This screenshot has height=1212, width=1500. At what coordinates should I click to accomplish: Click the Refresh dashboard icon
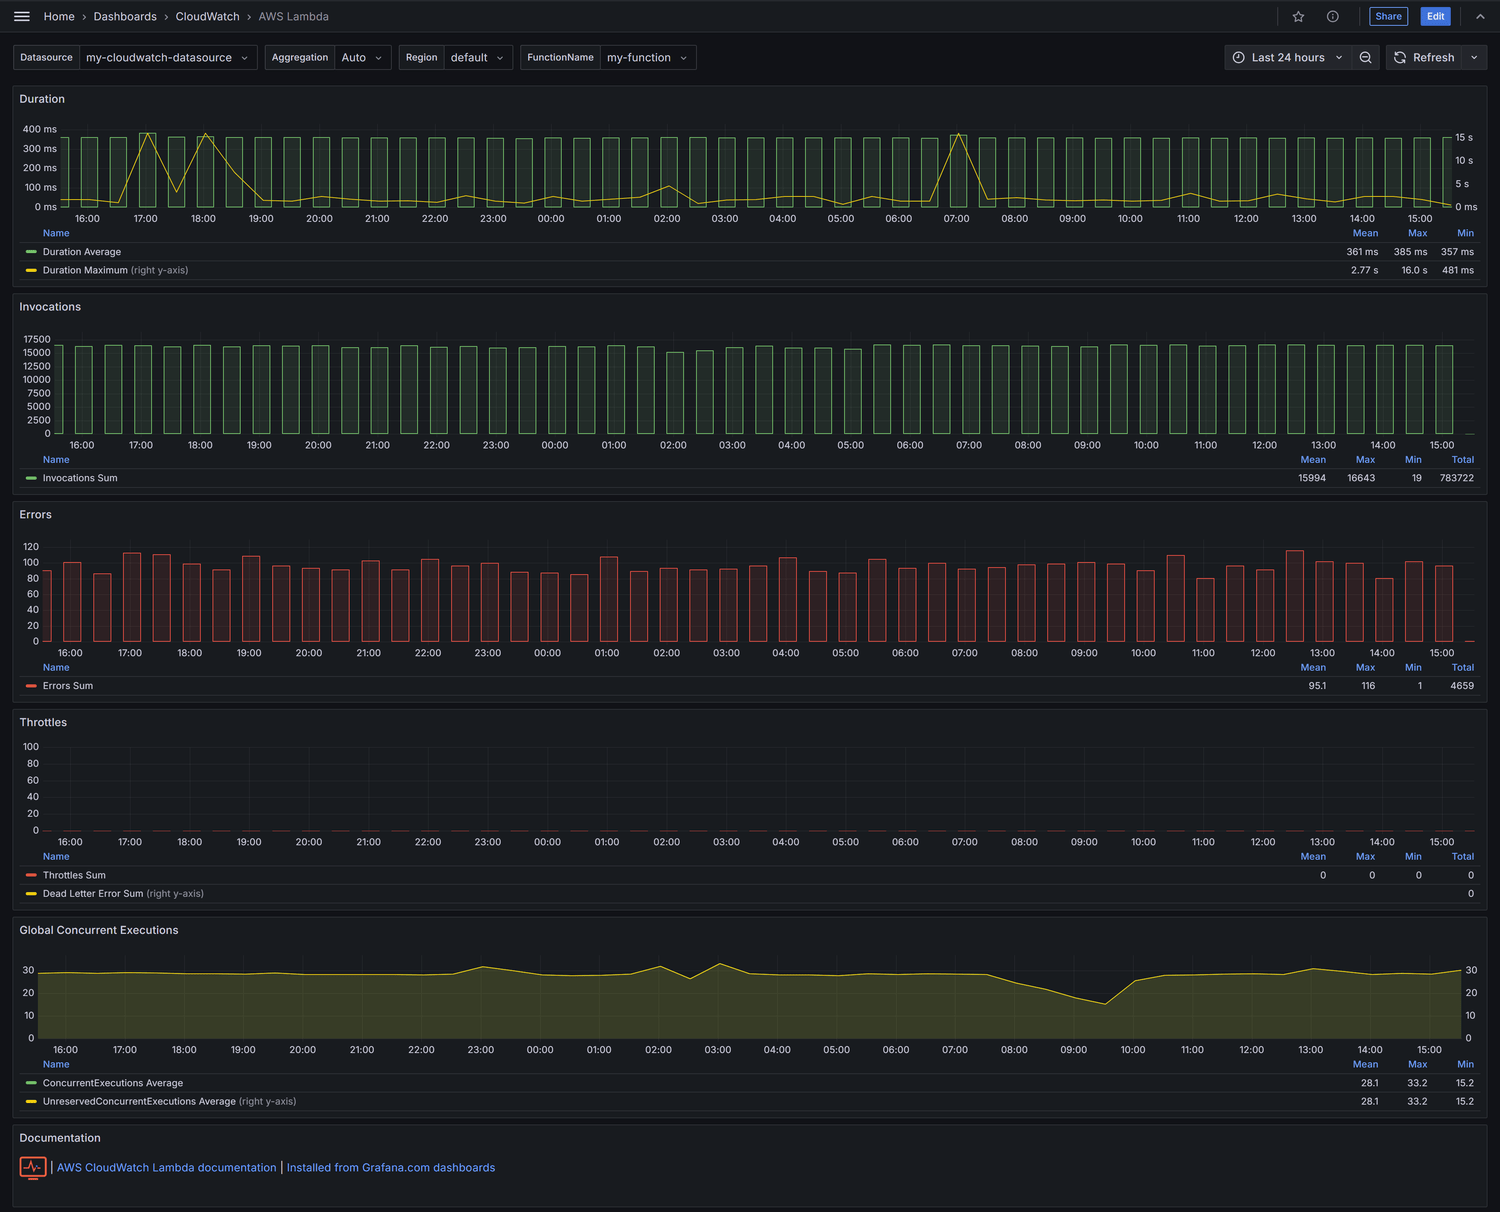1400,57
